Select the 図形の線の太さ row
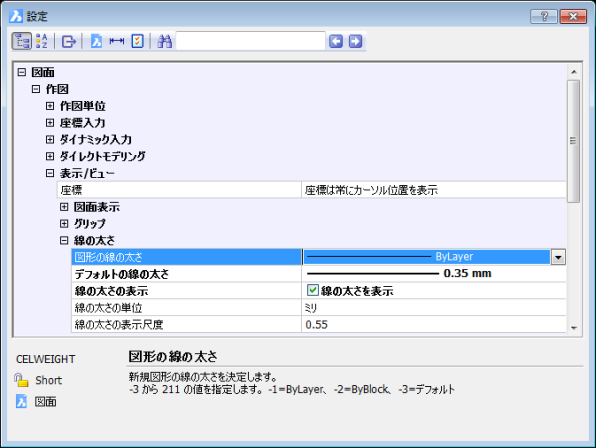596x448 pixels. click(319, 257)
